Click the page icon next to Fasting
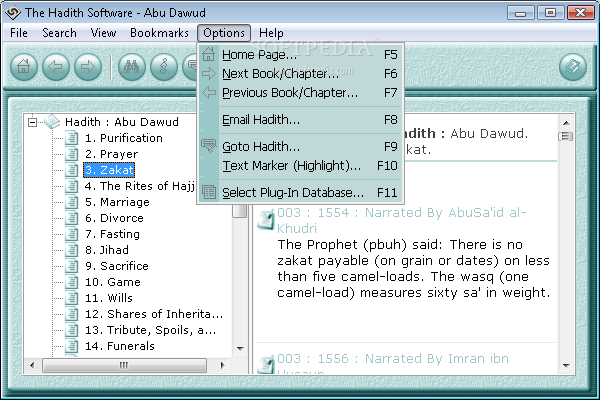The image size is (600, 400). coord(72,234)
